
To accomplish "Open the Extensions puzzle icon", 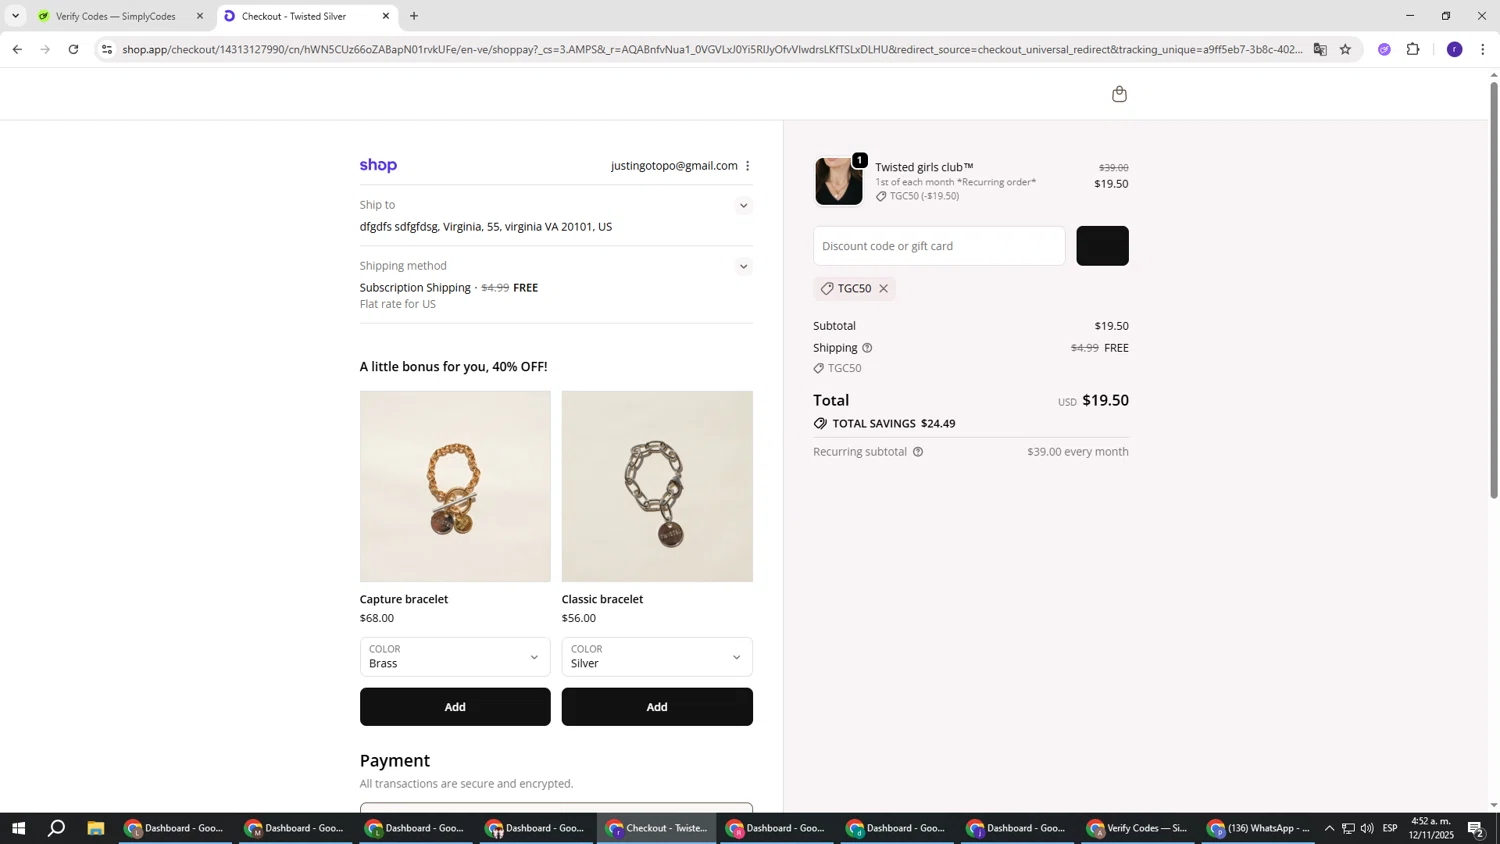I will pos(1413,49).
